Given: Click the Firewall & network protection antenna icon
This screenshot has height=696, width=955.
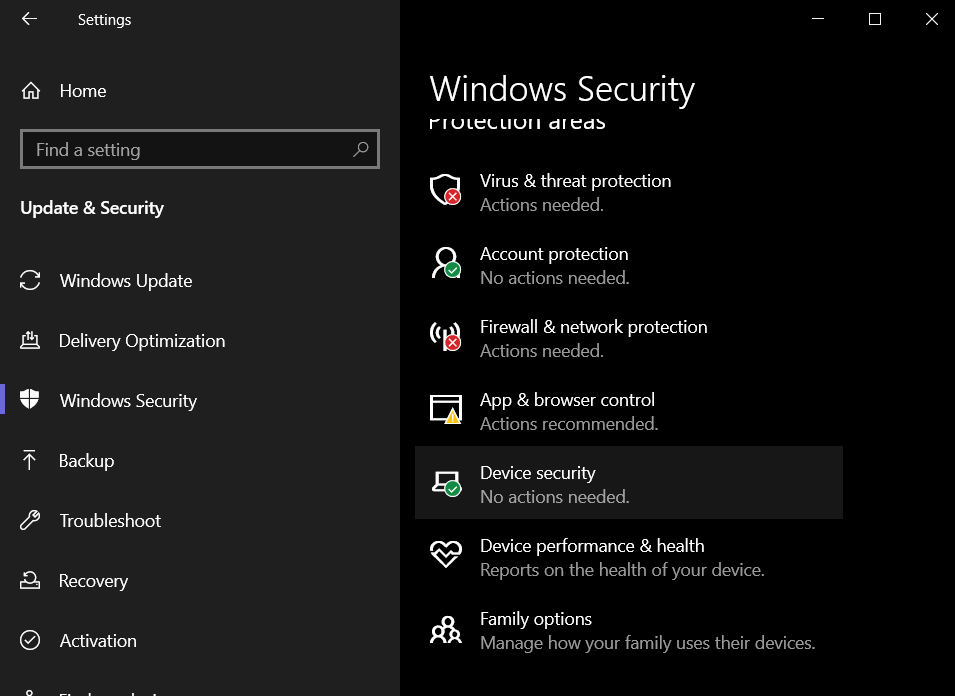Looking at the screenshot, I should [x=445, y=335].
